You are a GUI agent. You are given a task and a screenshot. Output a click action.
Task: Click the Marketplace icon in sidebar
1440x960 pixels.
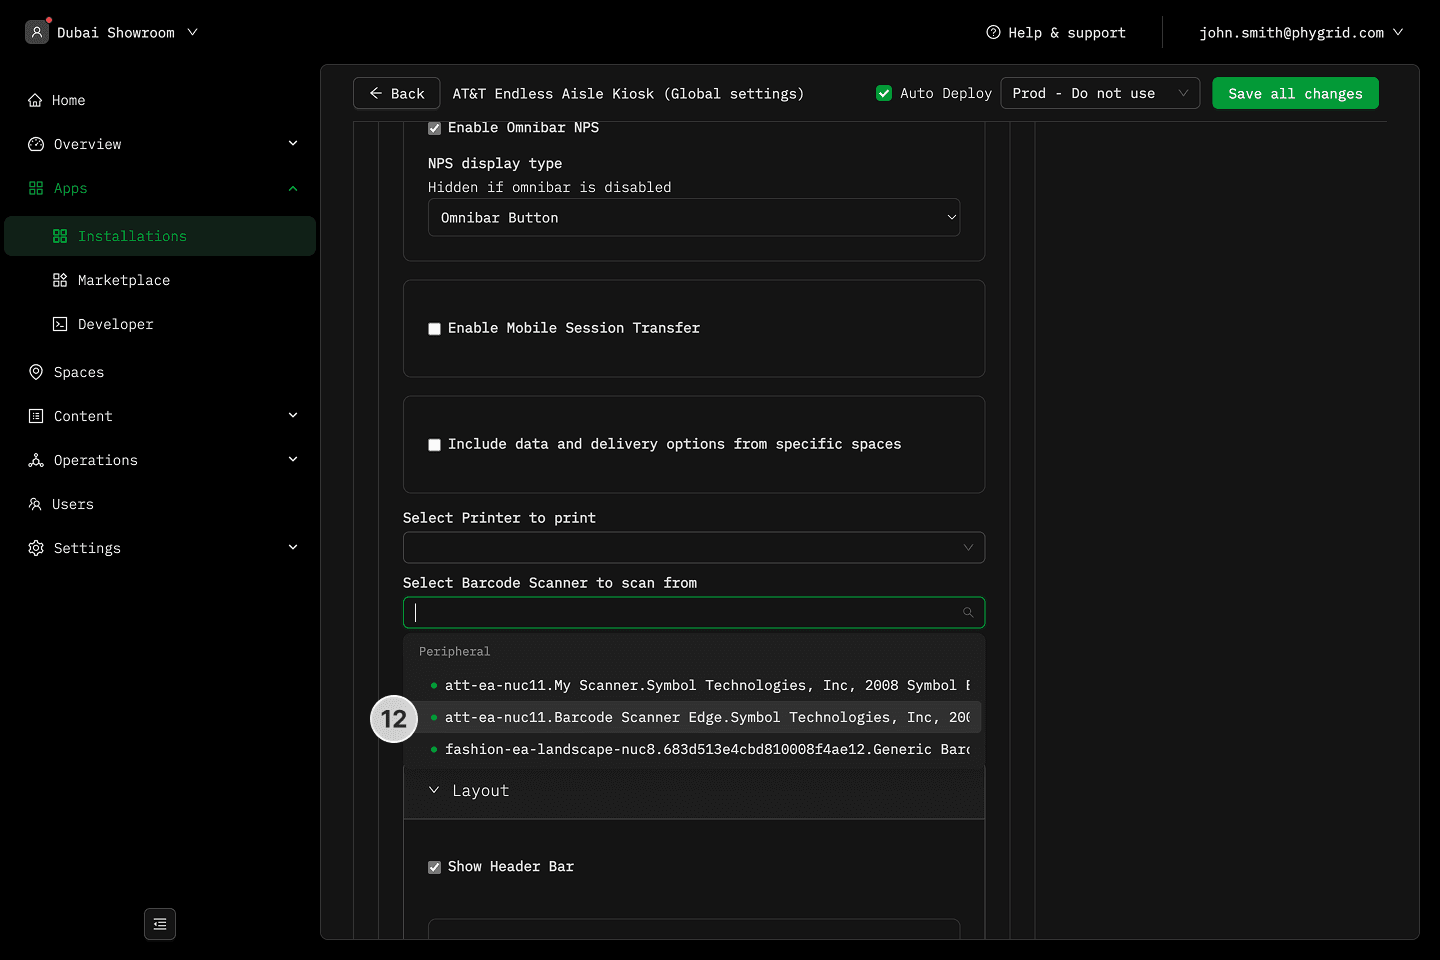60,280
